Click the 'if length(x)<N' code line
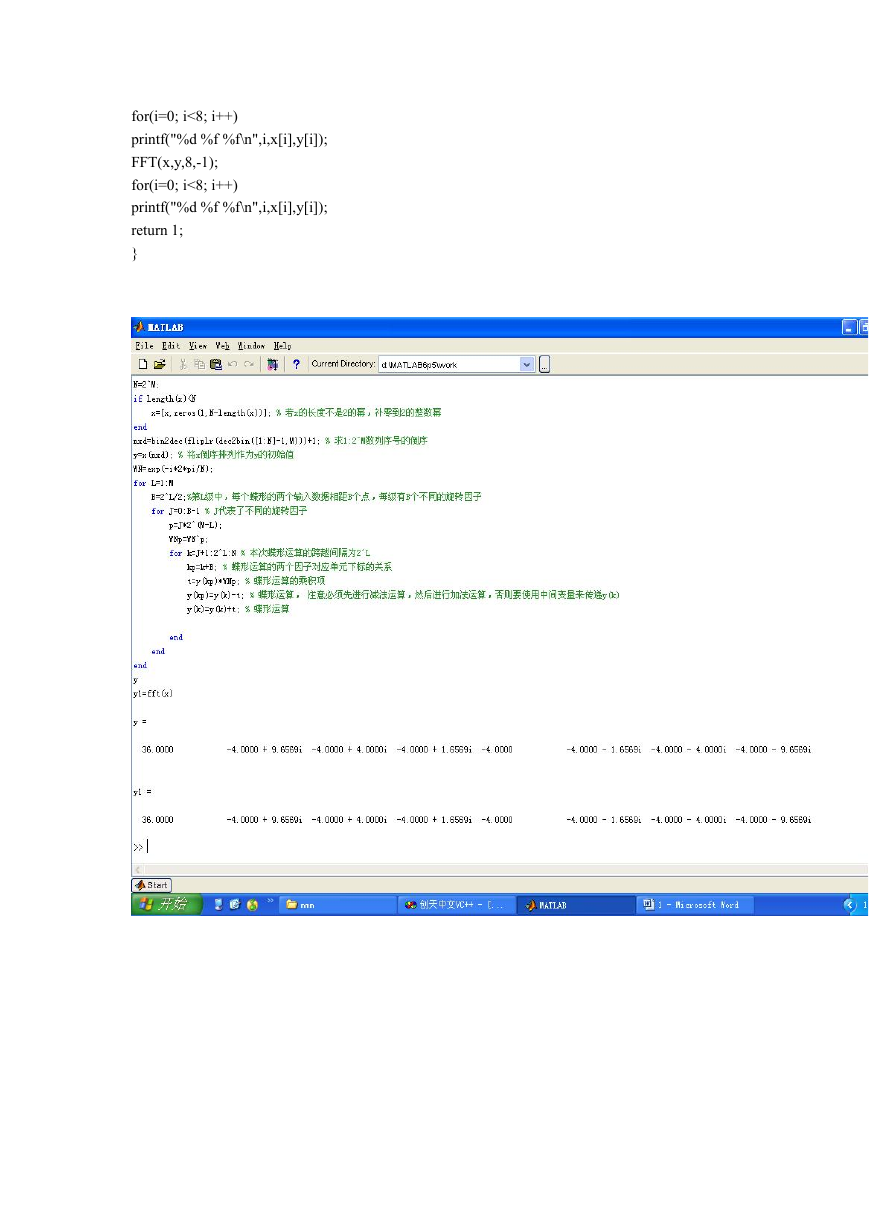869x1228 pixels. click(165, 397)
